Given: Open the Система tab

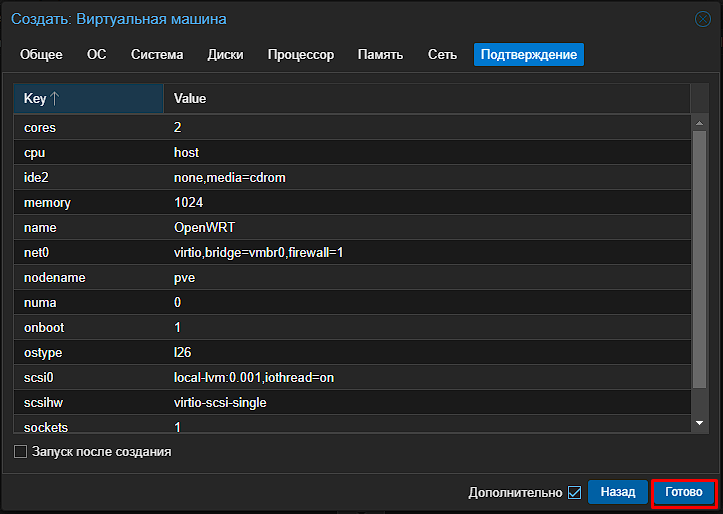Looking at the screenshot, I should (157, 54).
